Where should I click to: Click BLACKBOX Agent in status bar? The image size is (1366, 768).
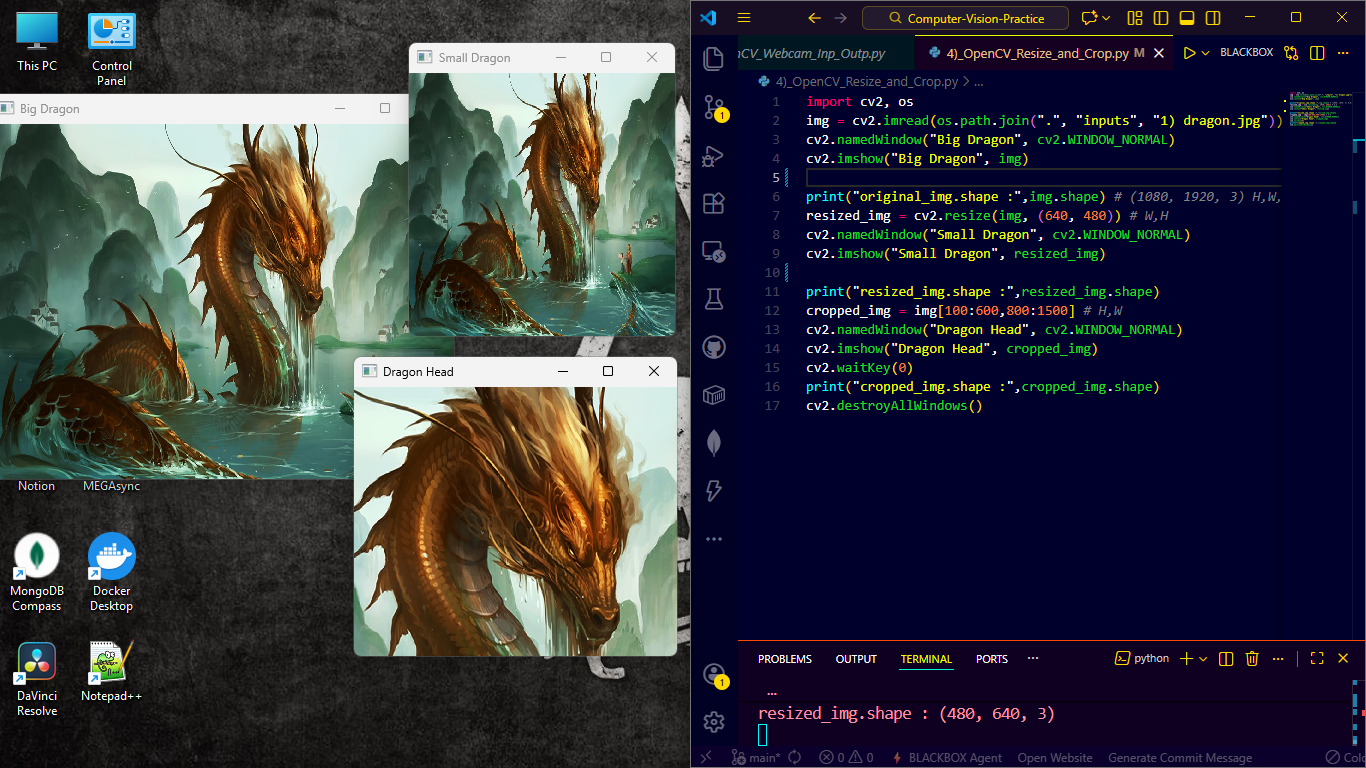(946, 758)
